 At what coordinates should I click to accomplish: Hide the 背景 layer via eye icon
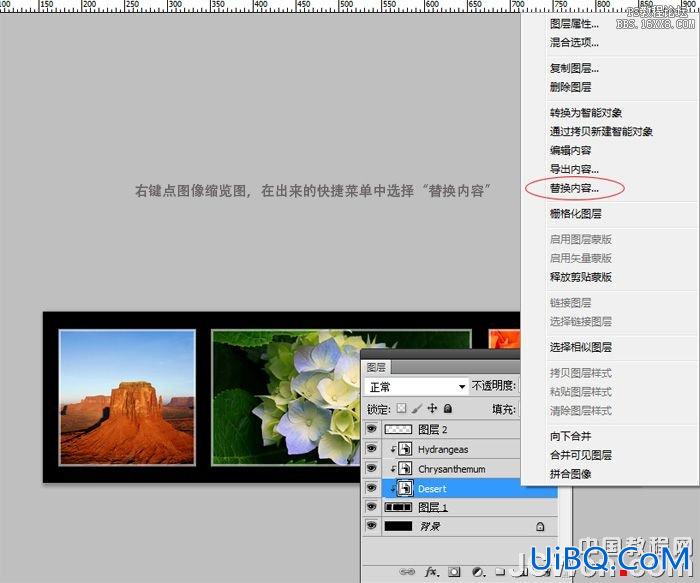371,525
